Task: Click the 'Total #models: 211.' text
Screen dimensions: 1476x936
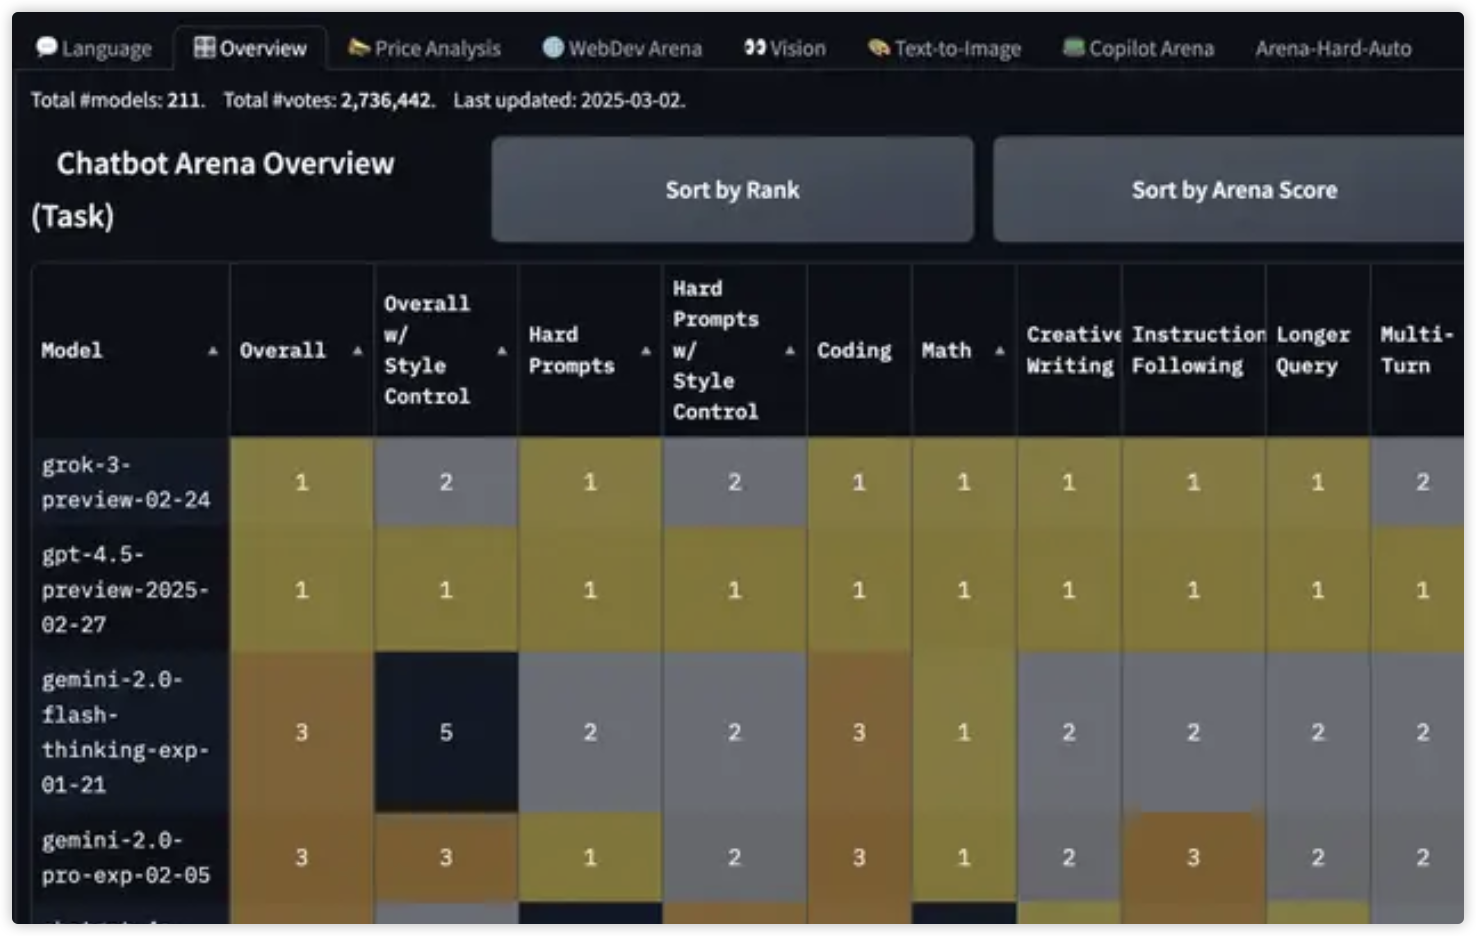Action: [x=118, y=100]
